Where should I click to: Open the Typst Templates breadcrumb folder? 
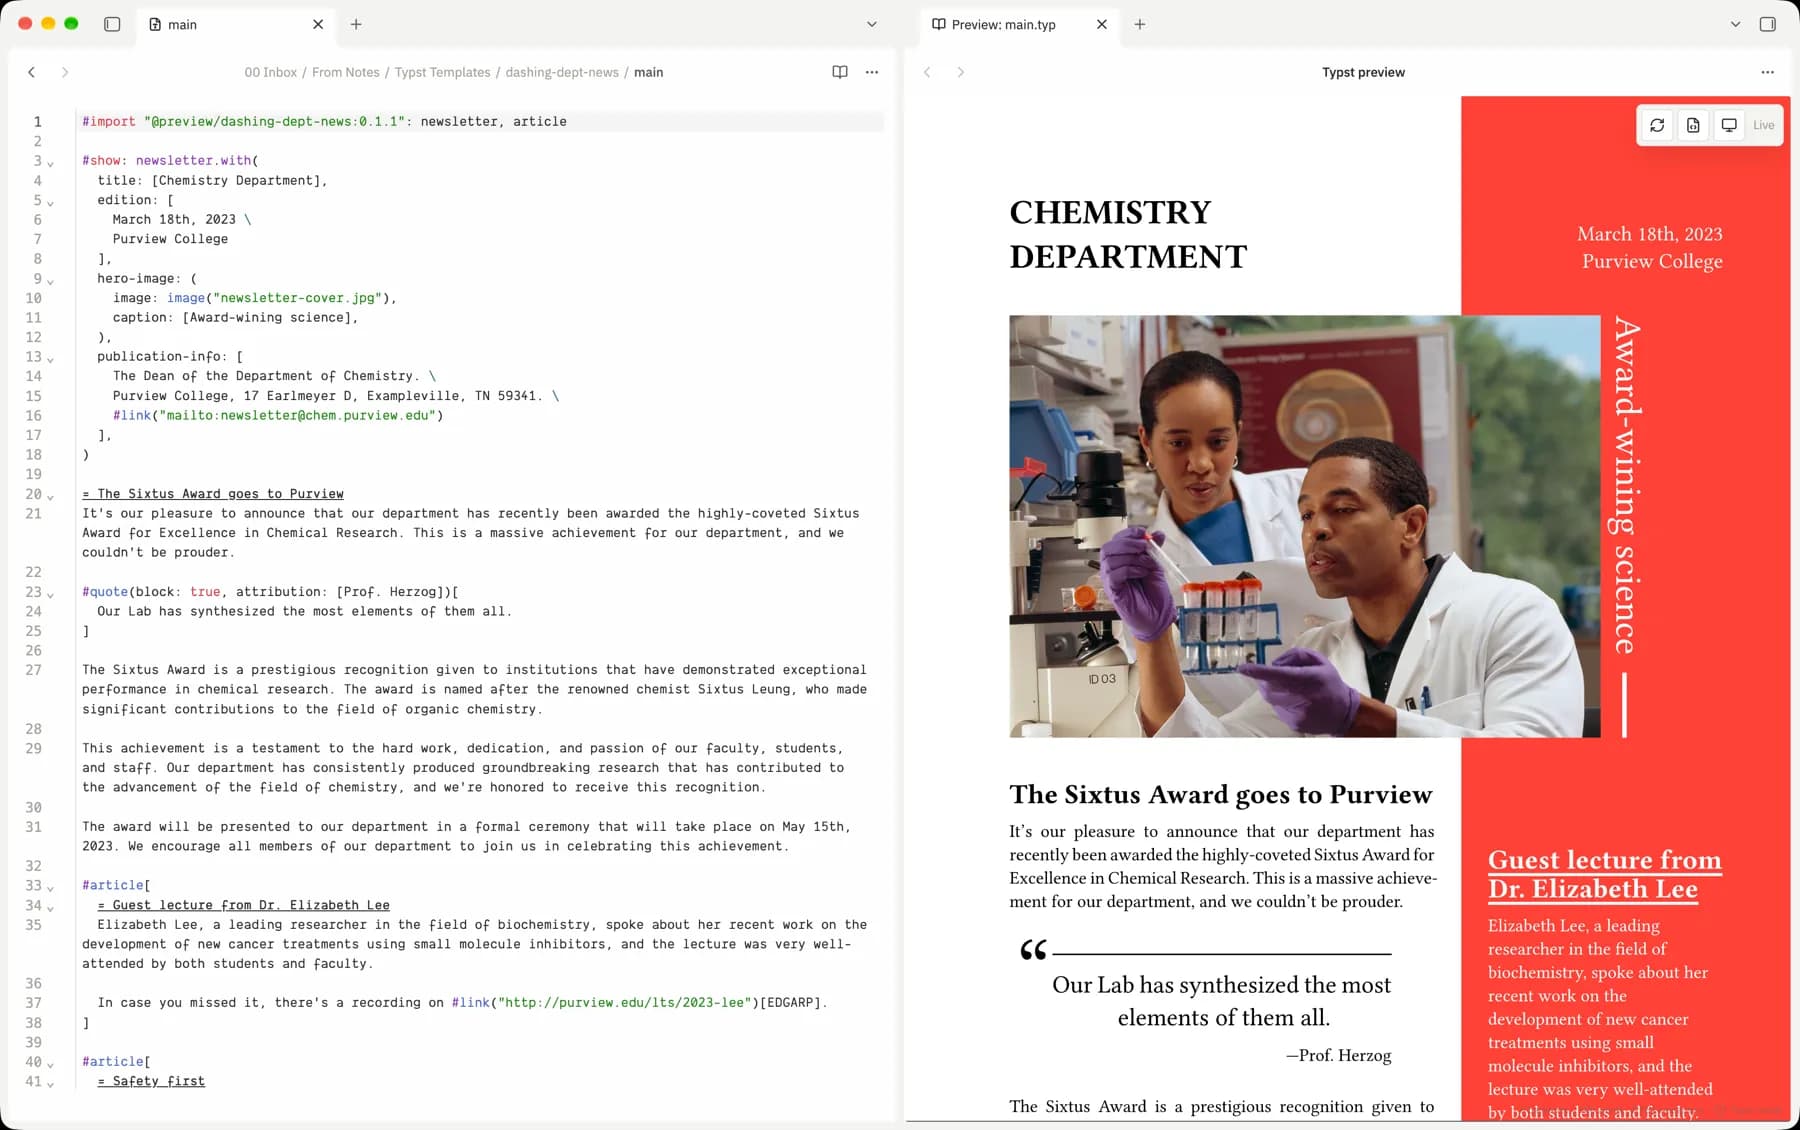point(442,72)
